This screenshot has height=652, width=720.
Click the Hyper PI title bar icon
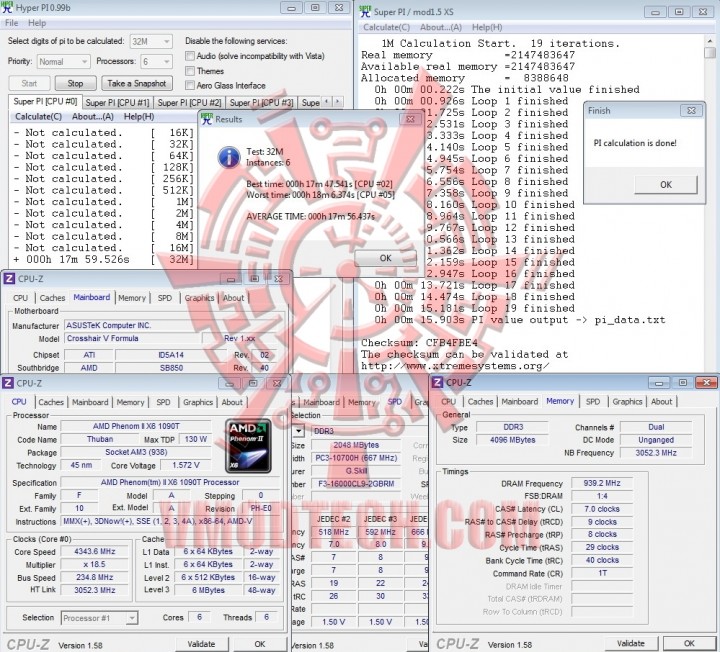(7, 7)
